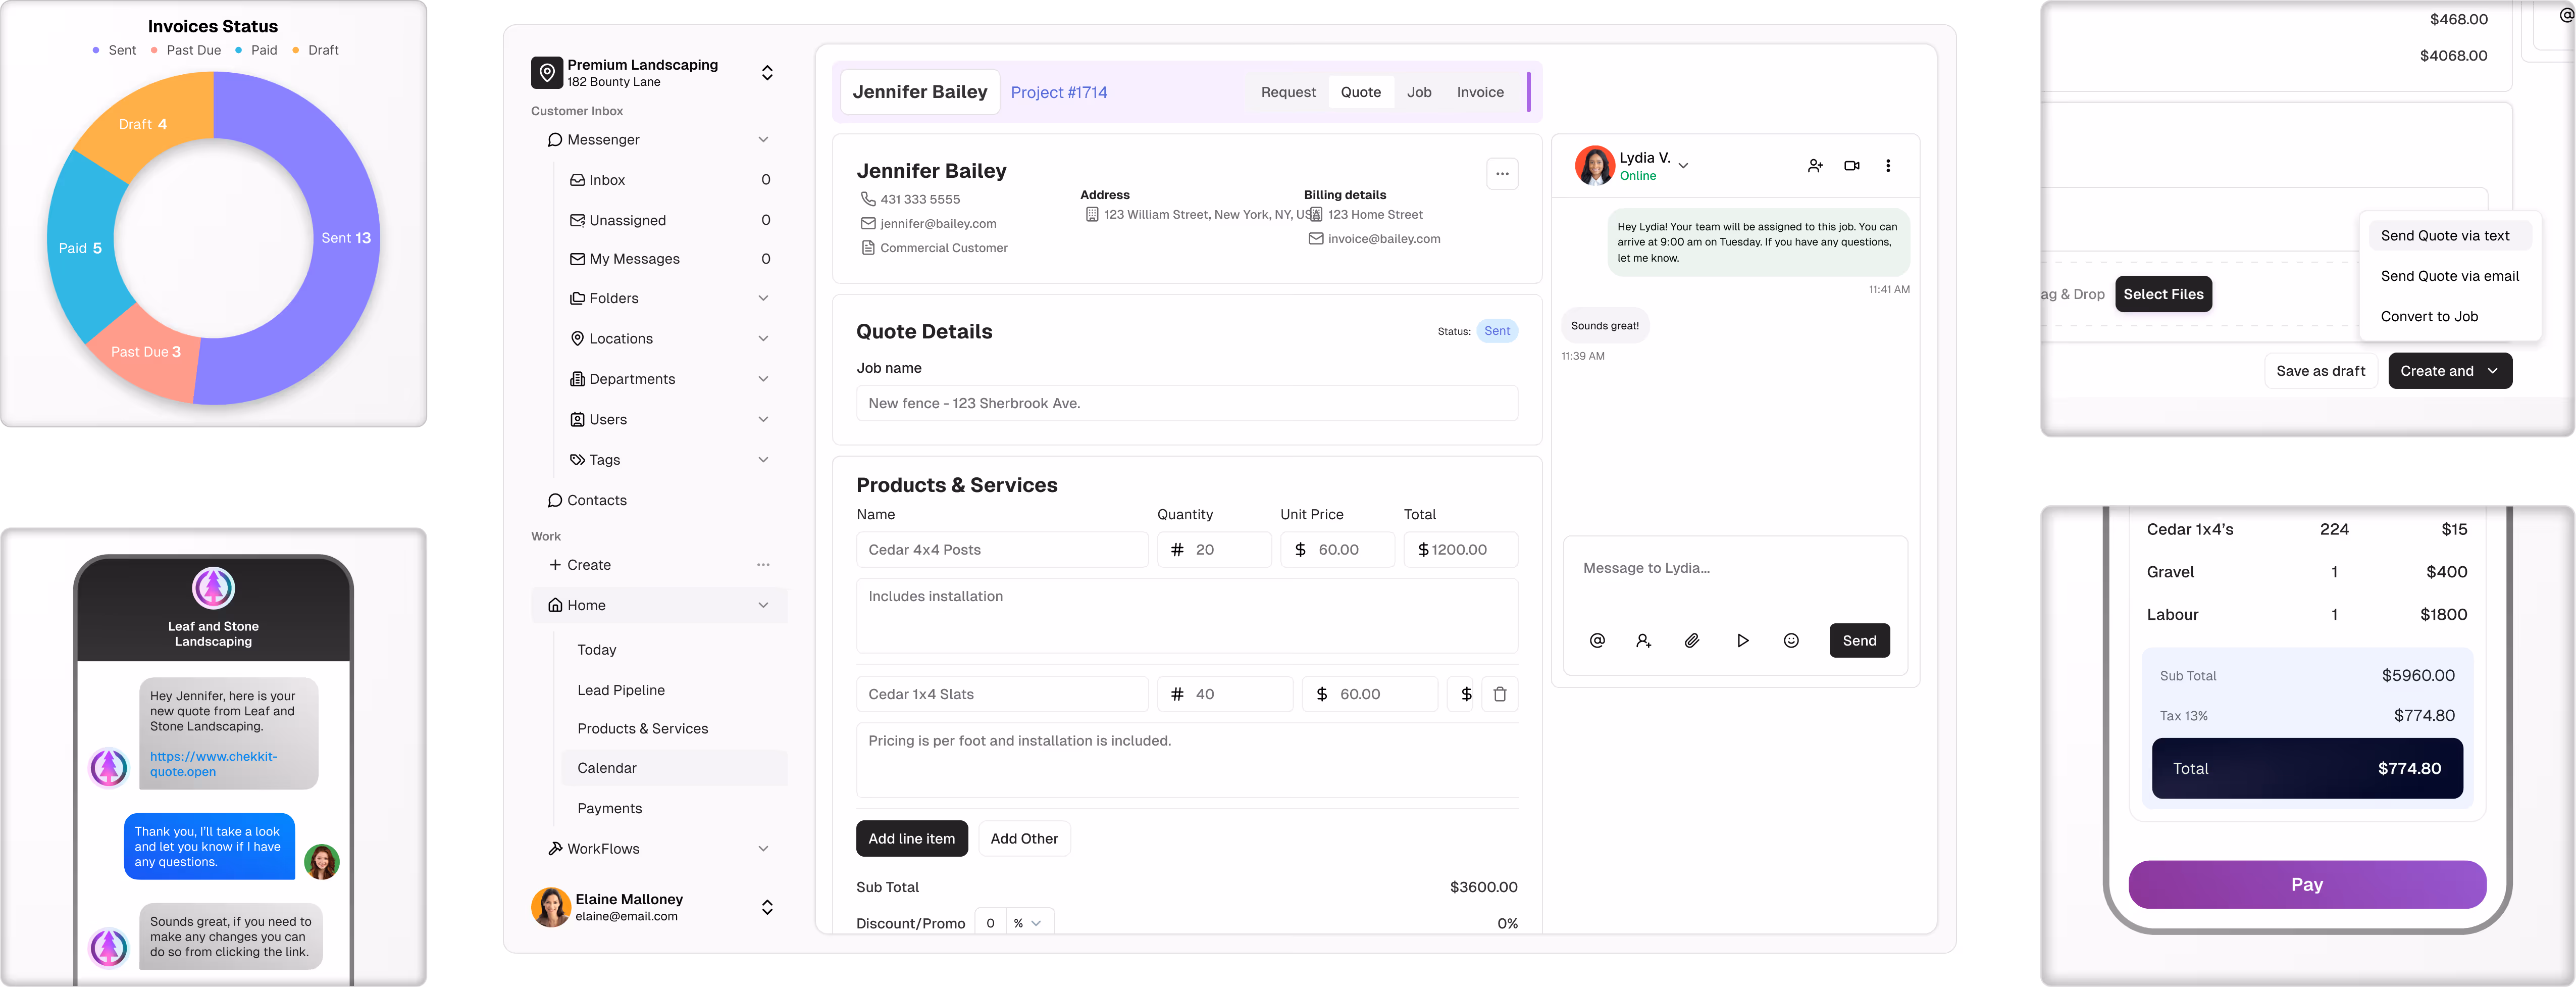Select the Contacts icon in sidebar
The image size is (2576, 987).
pyautogui.click(x=556, y=500)
